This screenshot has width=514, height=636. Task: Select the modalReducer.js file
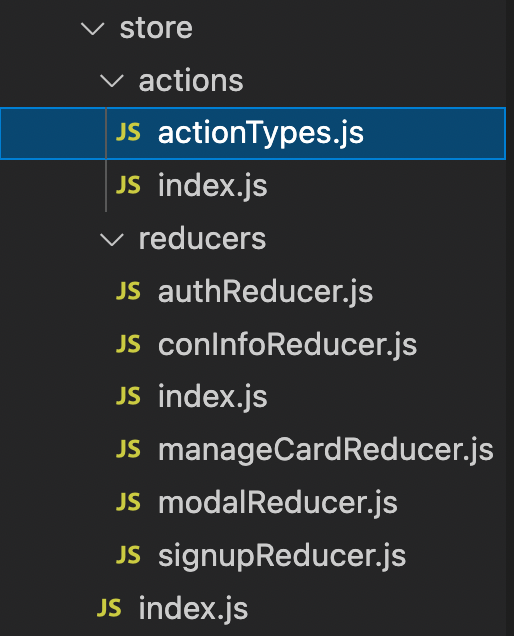tap(277, 503)
